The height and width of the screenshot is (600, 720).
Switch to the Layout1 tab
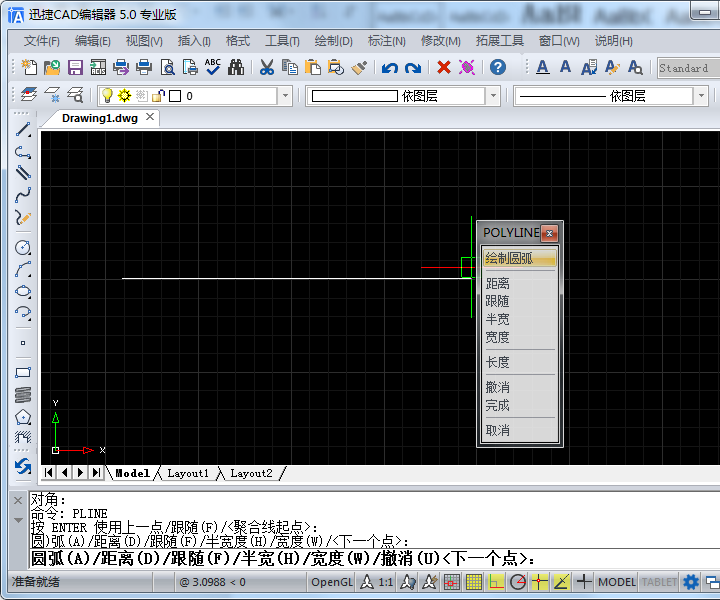pos(188,473)
